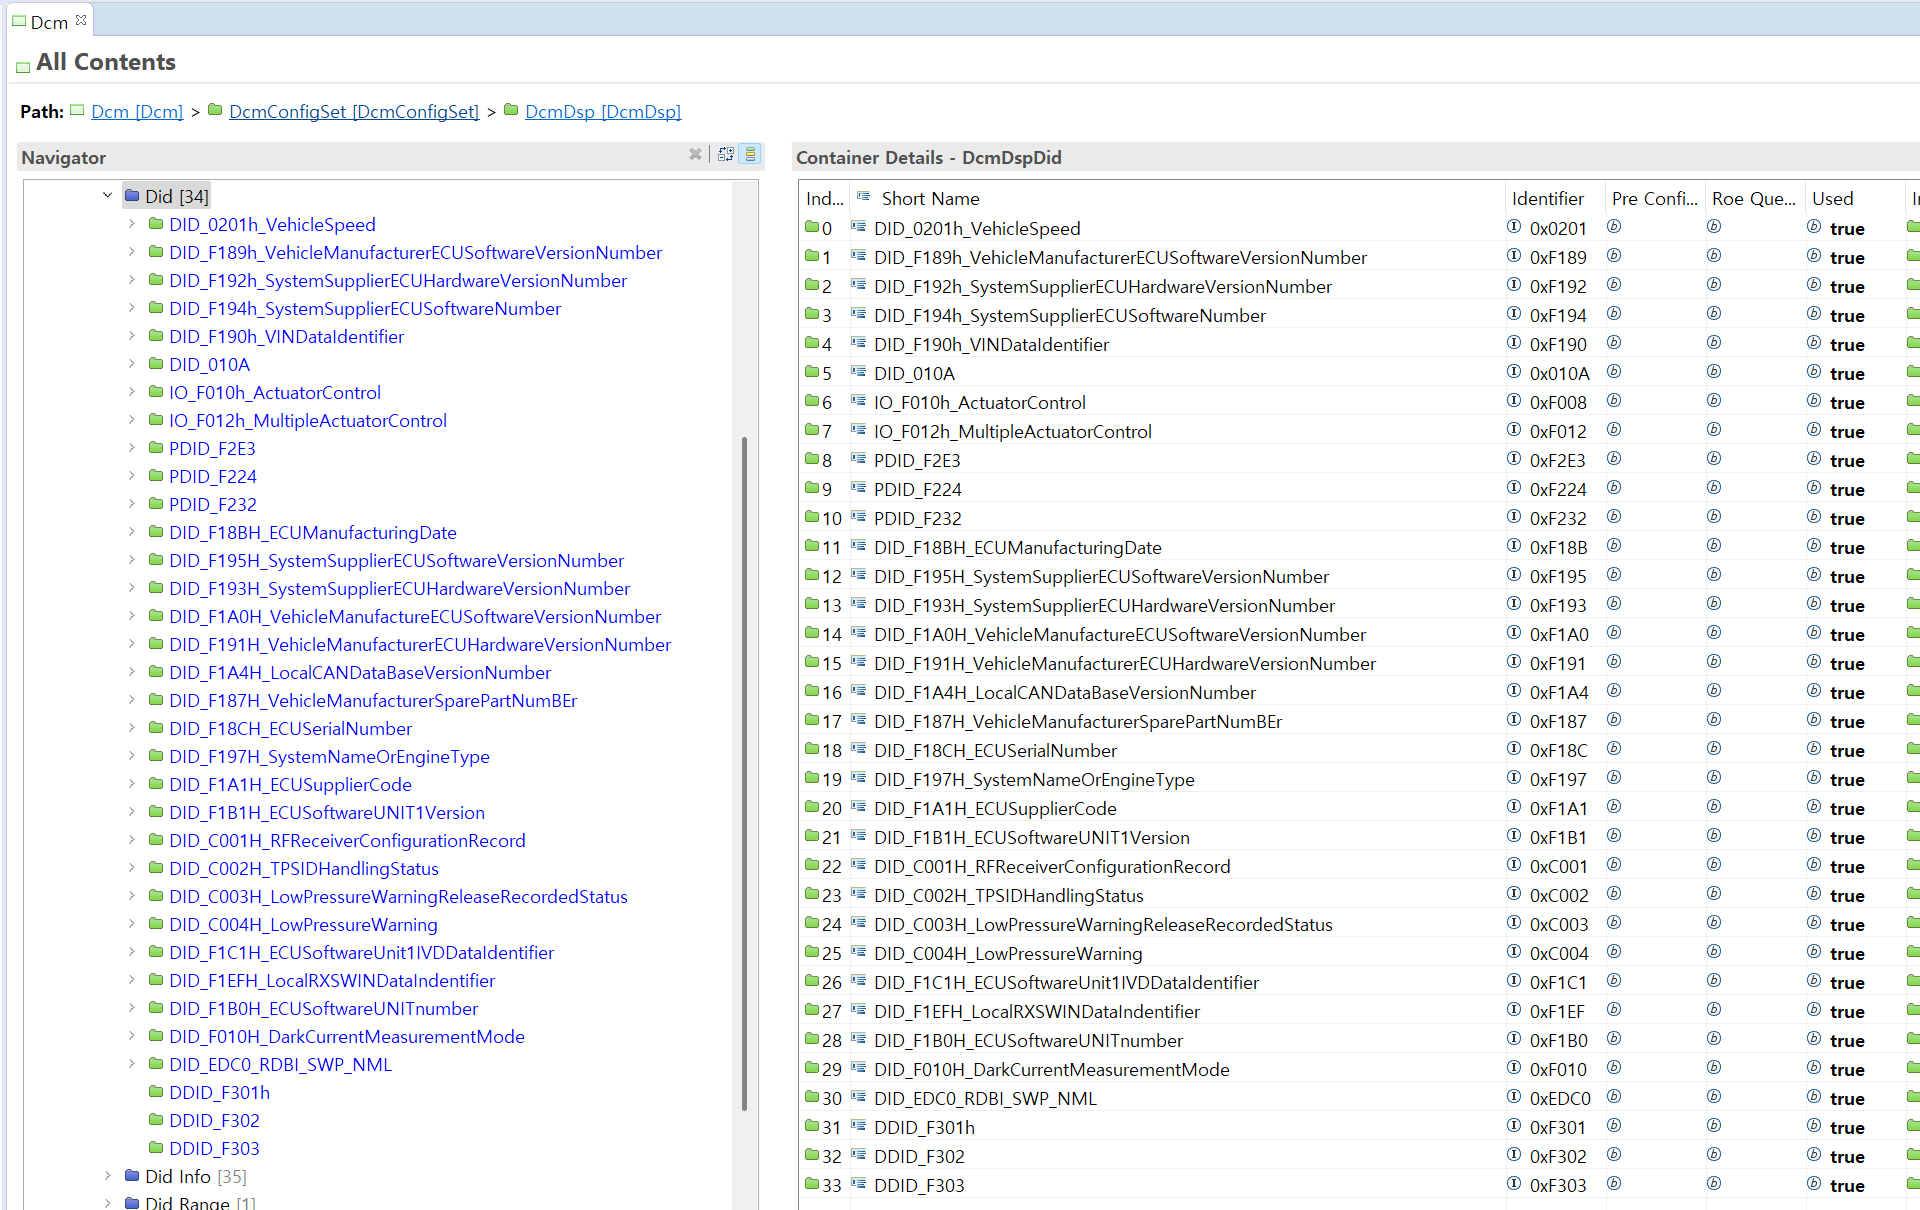Click the Pre Config circle icon in DID_010A row
1920x1210 pixels.
click(x=1614, y=372)
